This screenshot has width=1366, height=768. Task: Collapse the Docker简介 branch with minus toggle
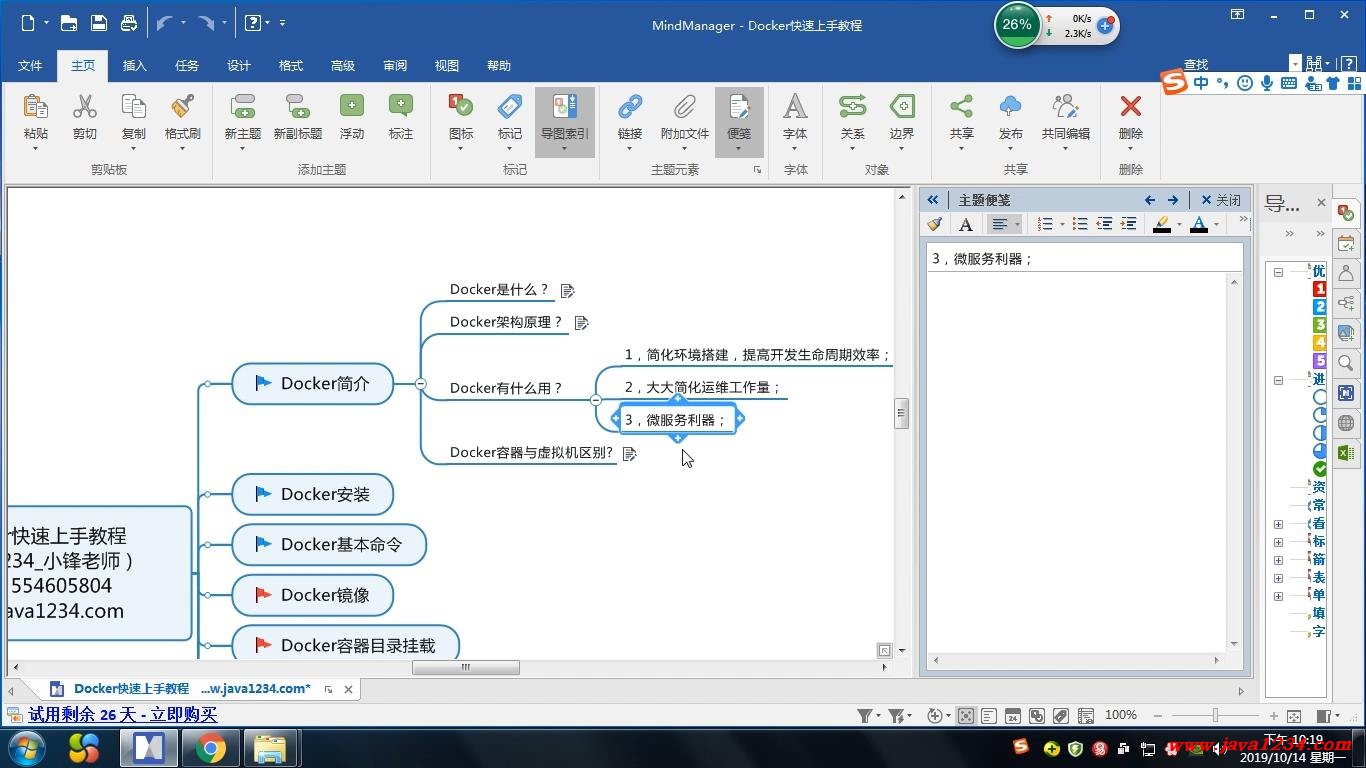pos(421,384)
